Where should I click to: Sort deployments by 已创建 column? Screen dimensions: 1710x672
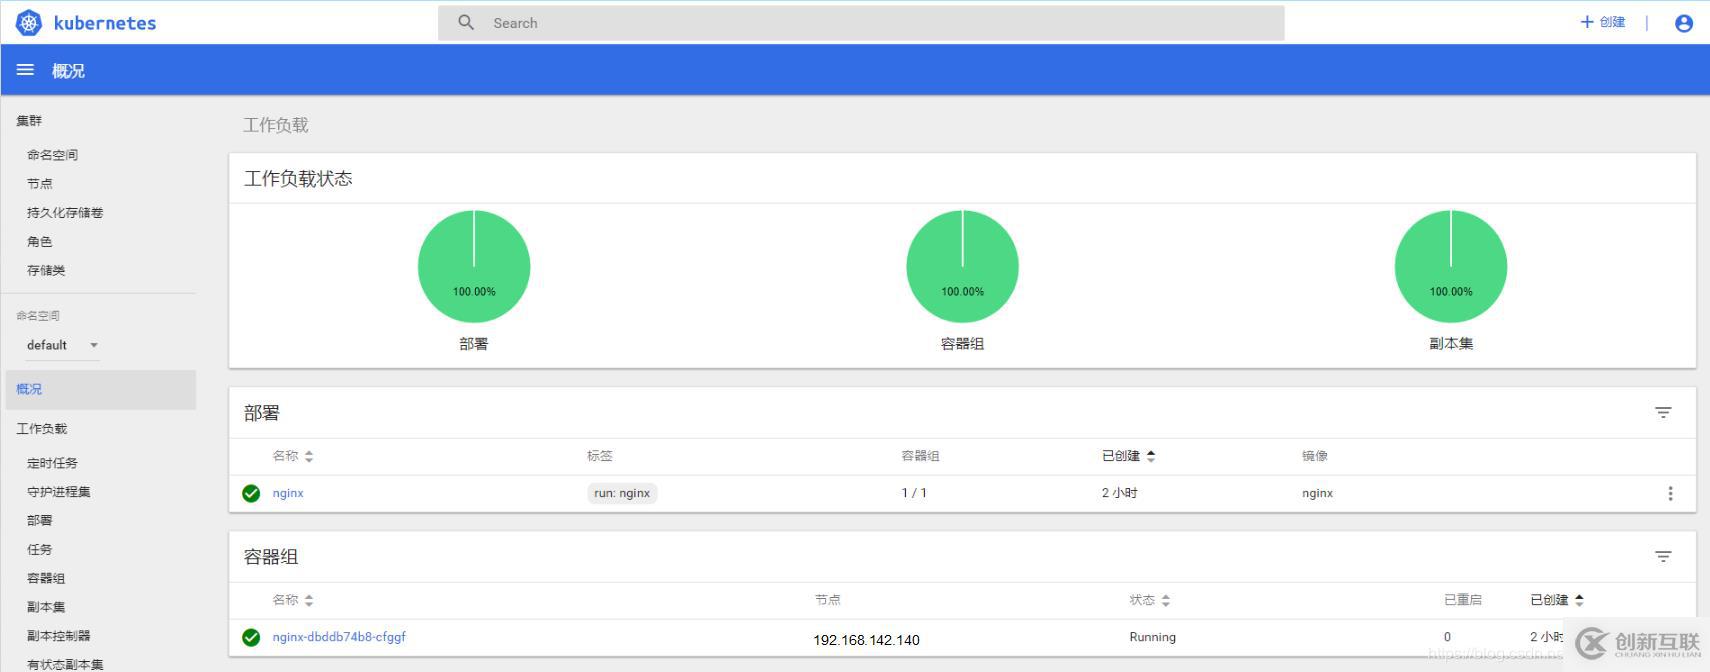(x=1129, y=456)
